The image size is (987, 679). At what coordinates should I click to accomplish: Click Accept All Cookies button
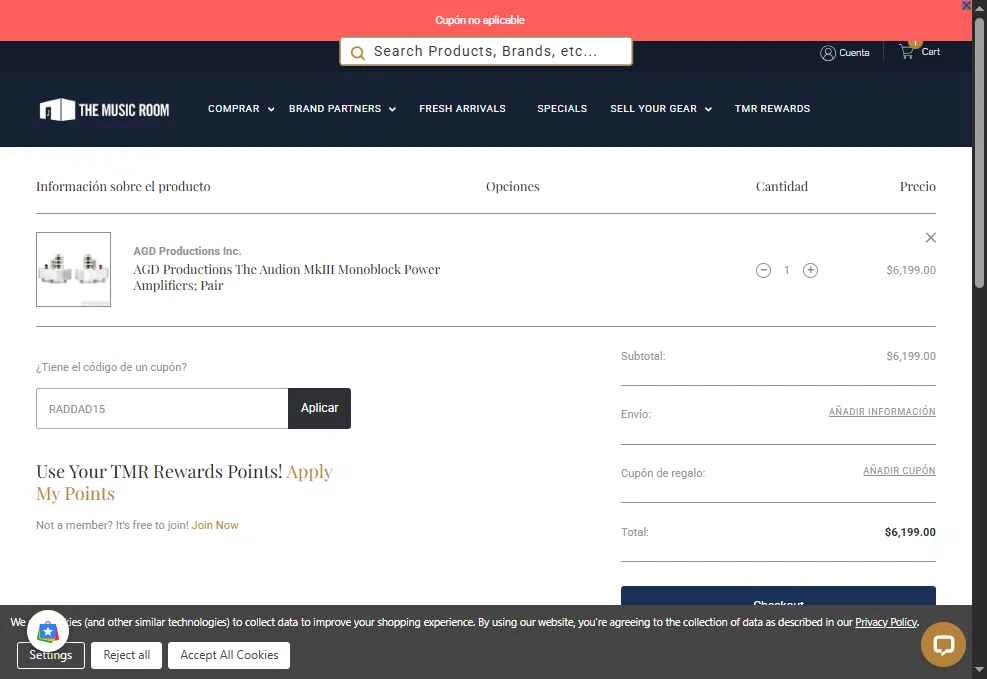[x=229, y=655]
